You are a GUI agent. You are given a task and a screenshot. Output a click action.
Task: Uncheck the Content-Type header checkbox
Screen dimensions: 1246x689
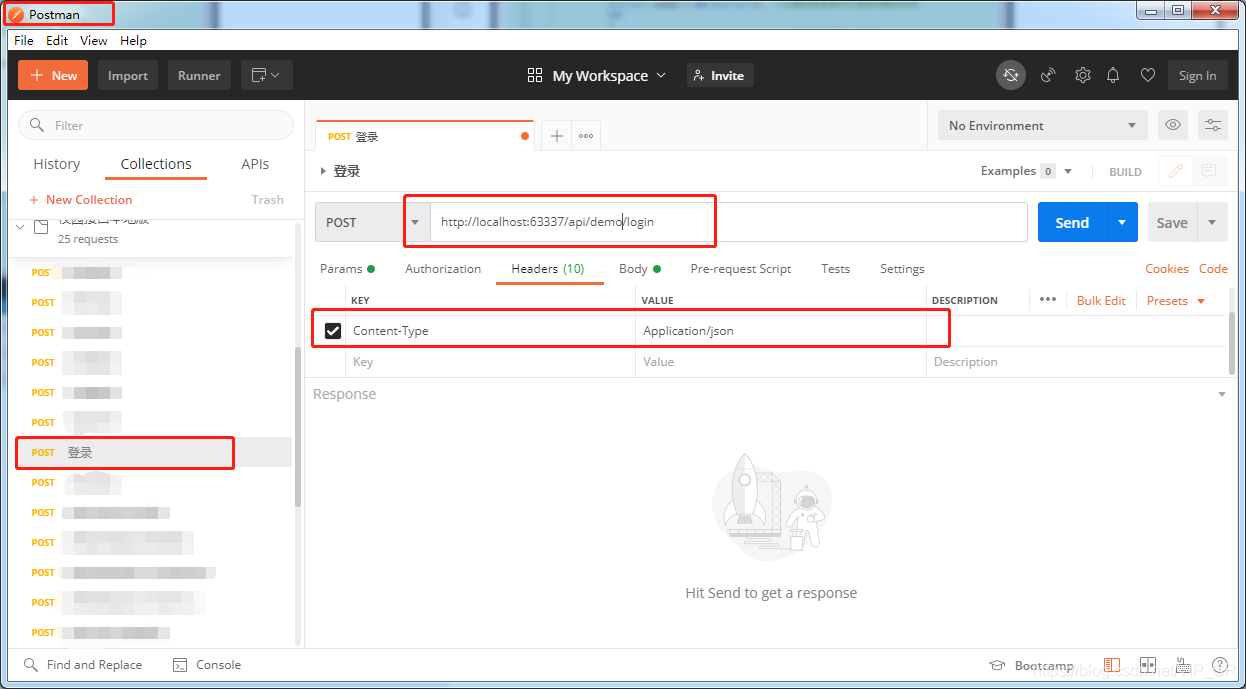(x=333, y=331)
